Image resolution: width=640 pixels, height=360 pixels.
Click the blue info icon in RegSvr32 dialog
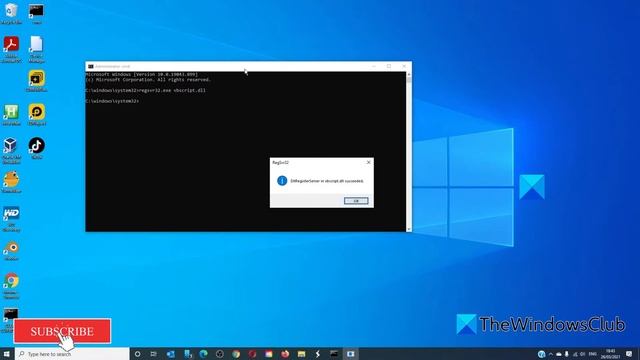282,180
